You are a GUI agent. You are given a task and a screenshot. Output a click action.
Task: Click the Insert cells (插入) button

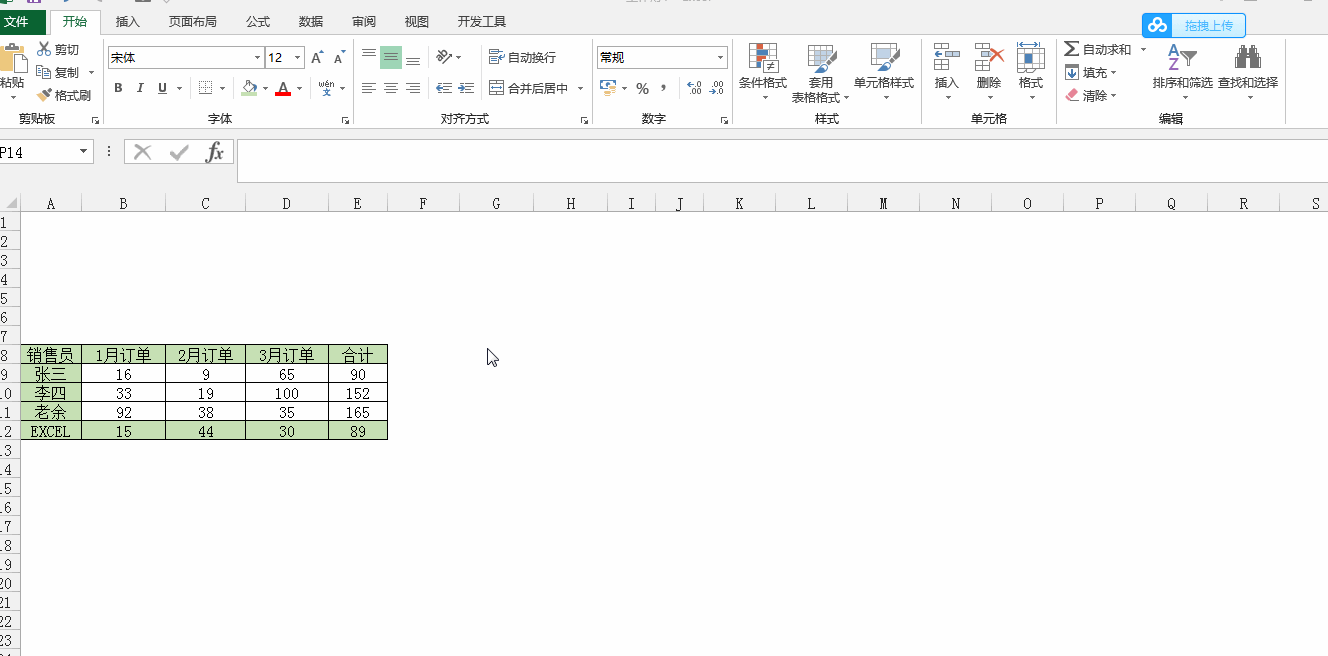pos(946,72)
